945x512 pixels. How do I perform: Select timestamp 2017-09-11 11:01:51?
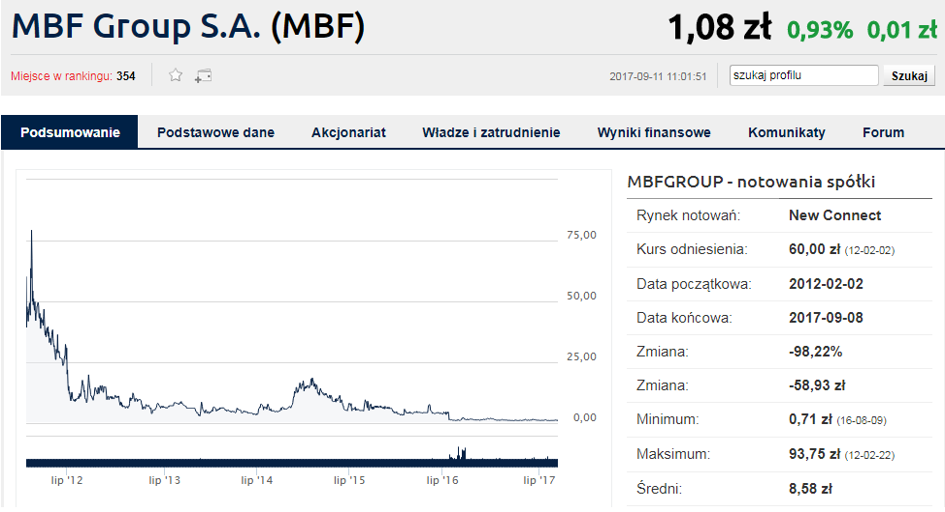click(x=658, y=76)
